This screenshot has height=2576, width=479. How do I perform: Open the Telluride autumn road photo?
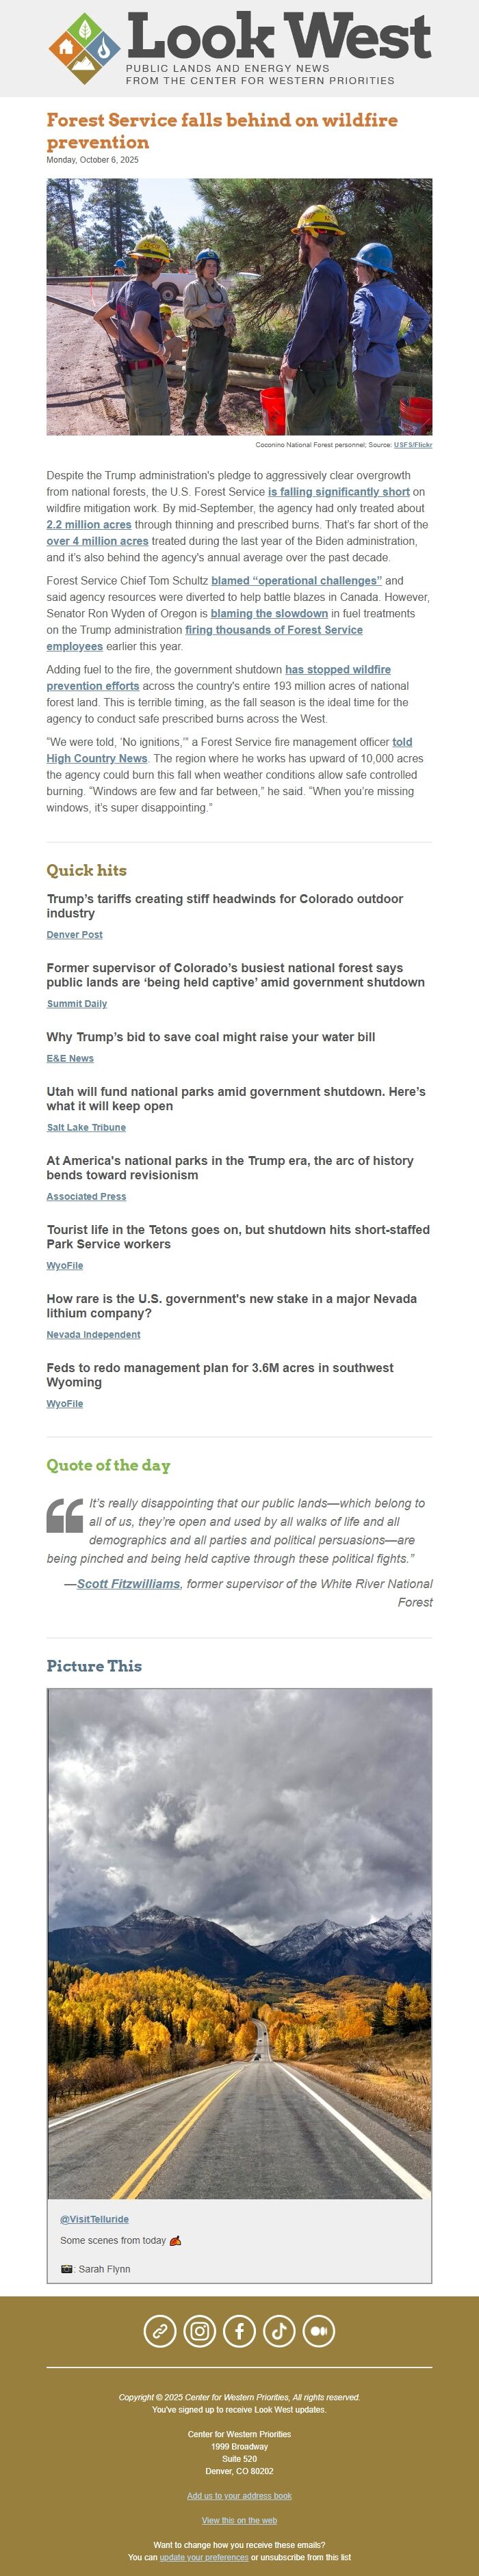tap(239, 1943)
